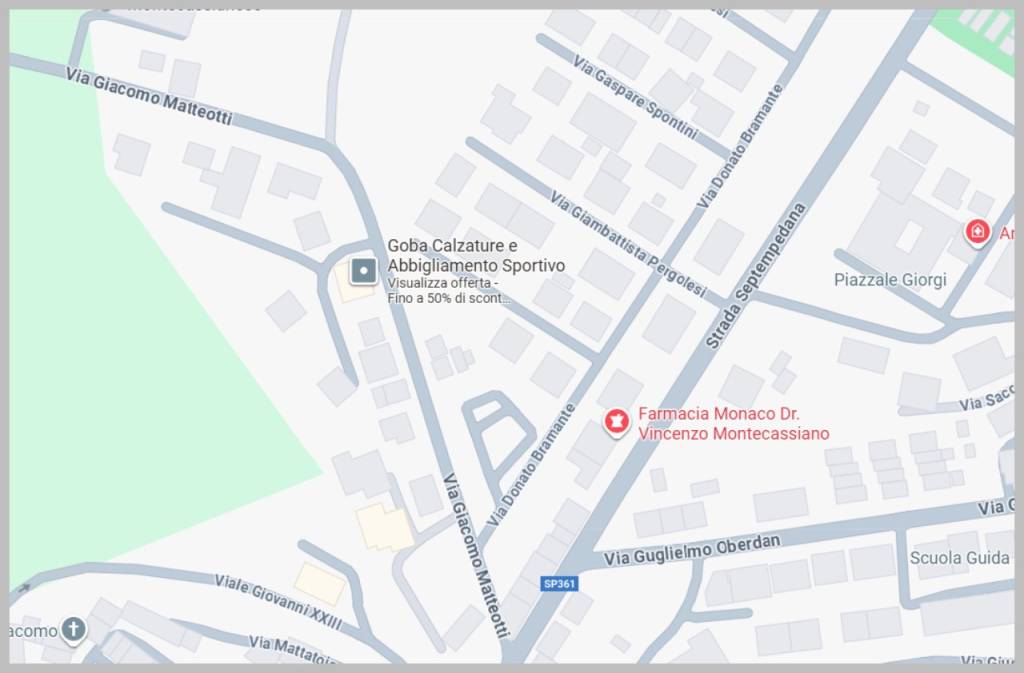This screenshot has width=1024, height=673.
Task: Select the yellow building below Goba Calzature
Action: click(384, 527)
